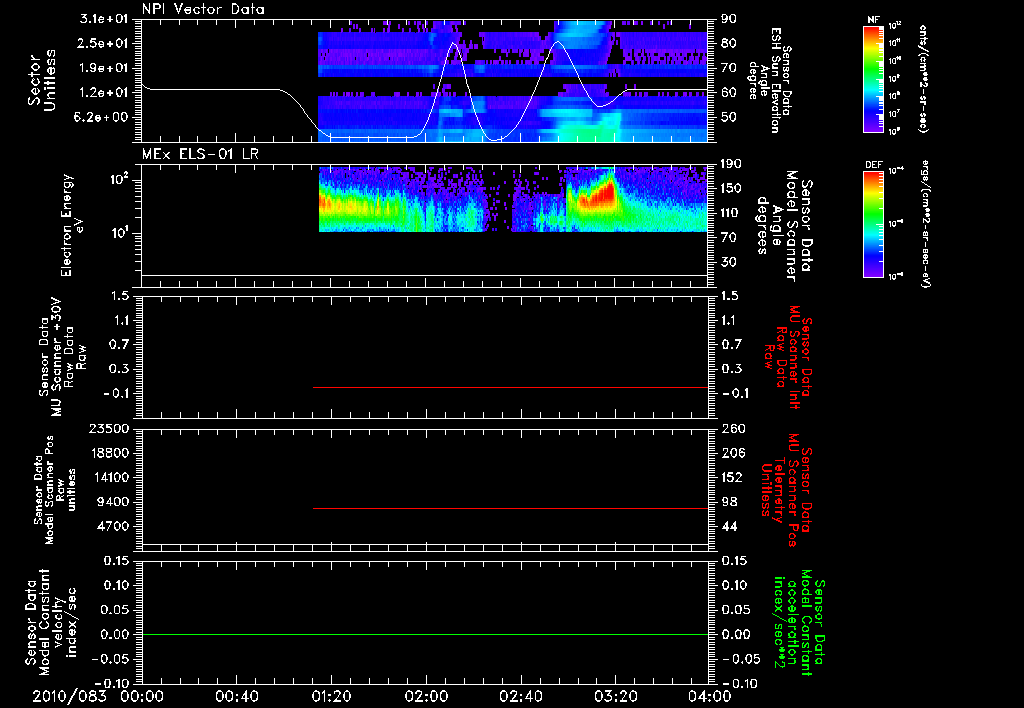Click the green 'Model Constant acceleration' label
Screen dimensions: 1024x708
pos(800,622)
